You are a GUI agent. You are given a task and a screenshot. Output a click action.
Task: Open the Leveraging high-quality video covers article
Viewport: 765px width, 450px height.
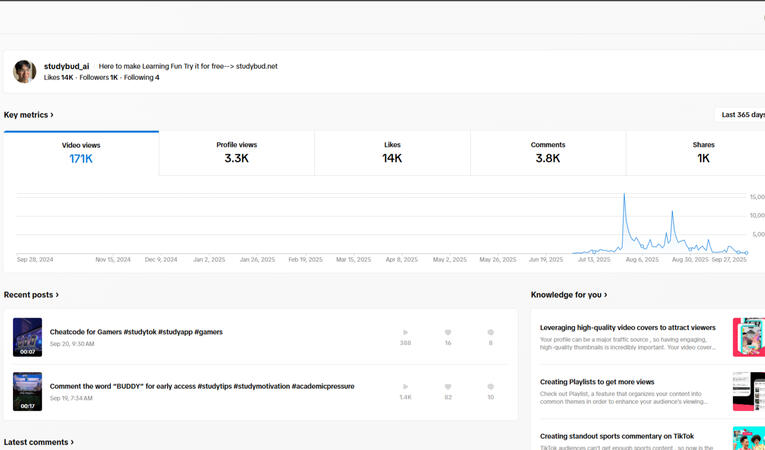pos(627,327)
